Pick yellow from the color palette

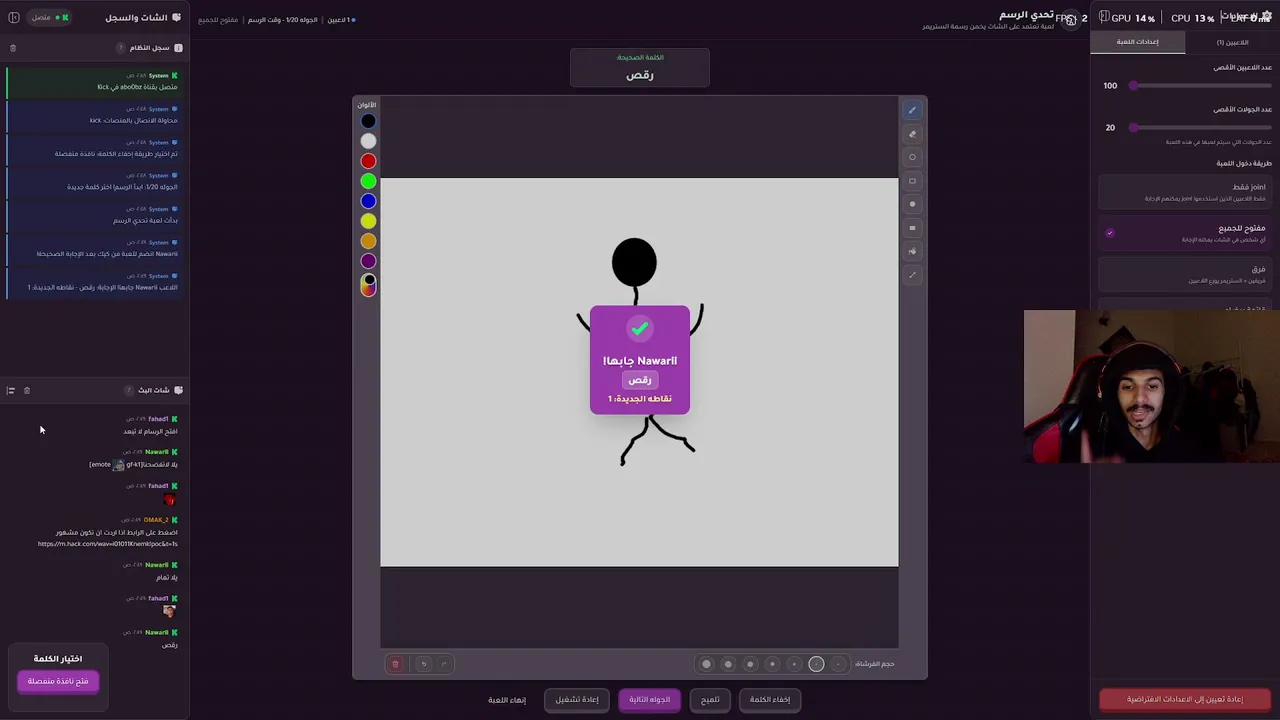coord(369,221)
